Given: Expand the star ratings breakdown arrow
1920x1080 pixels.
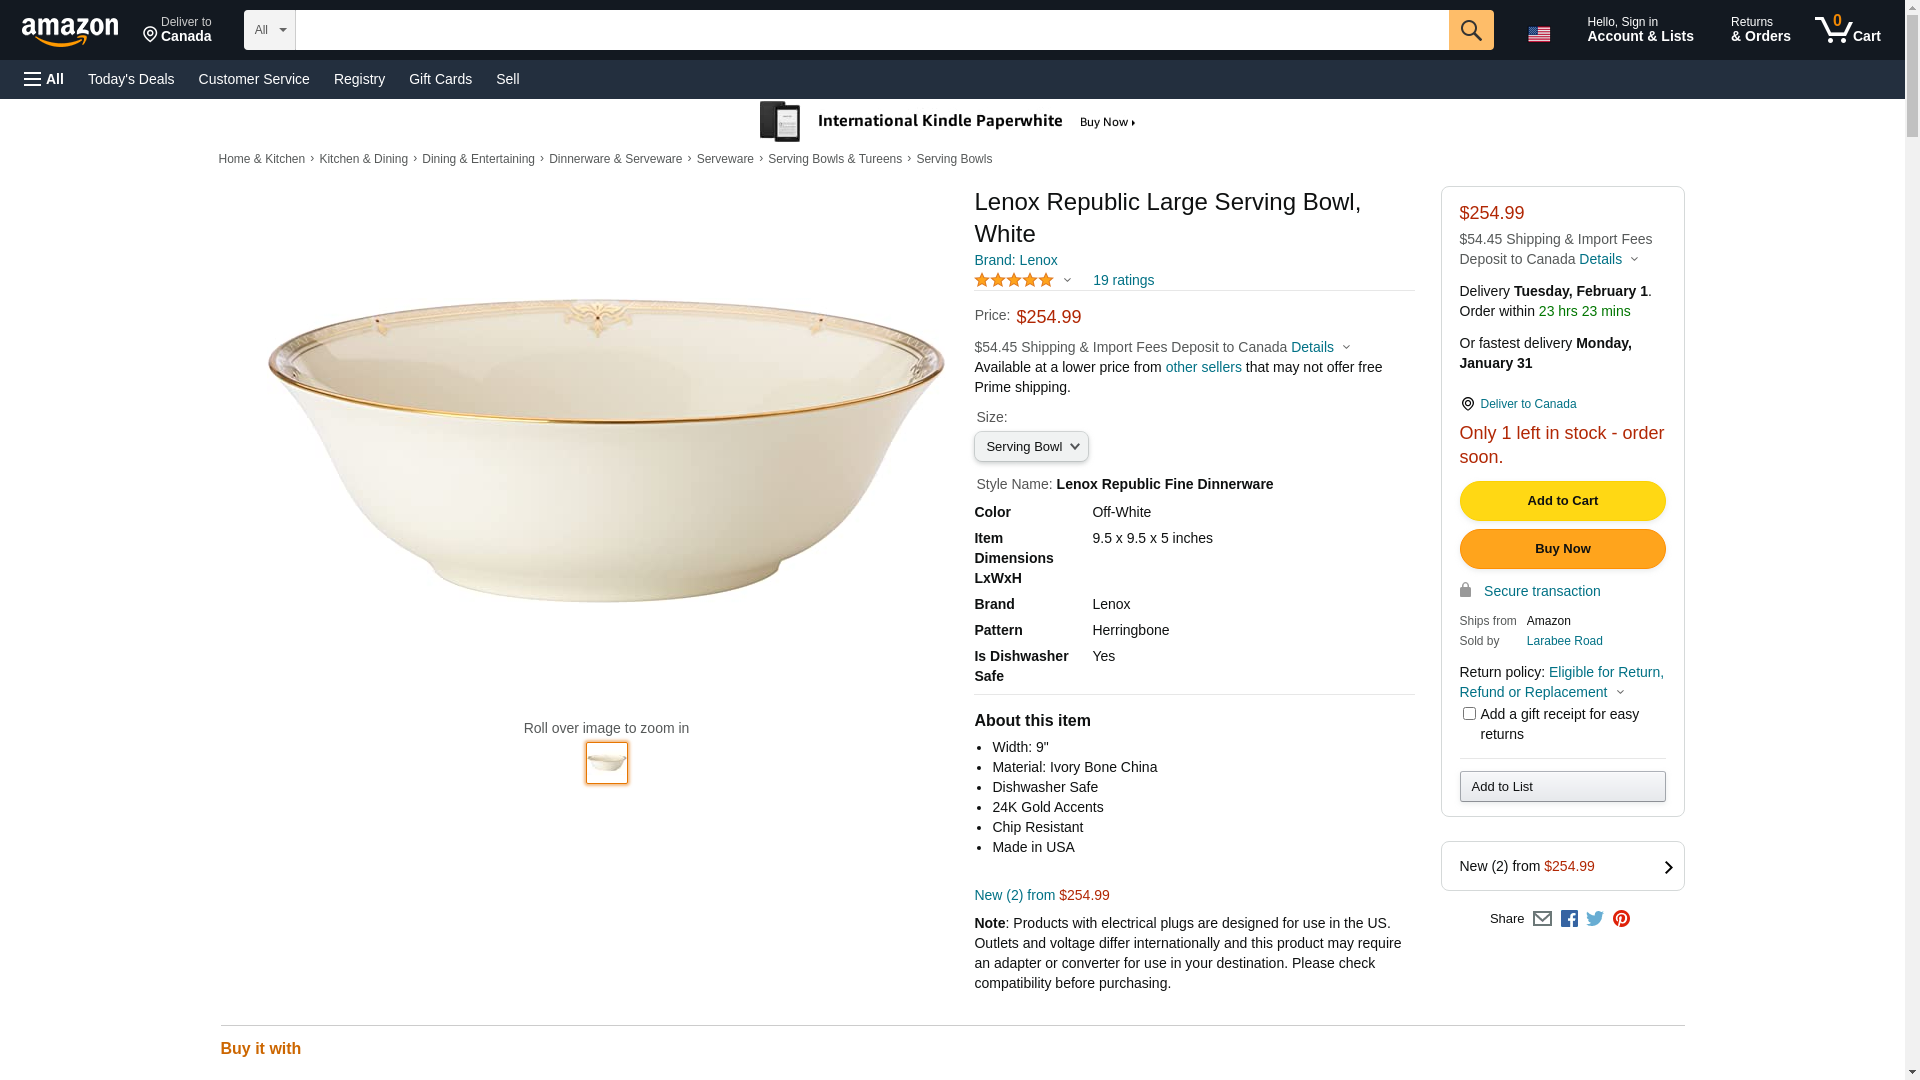Looking at the screenshot, I should point(1067,281).
